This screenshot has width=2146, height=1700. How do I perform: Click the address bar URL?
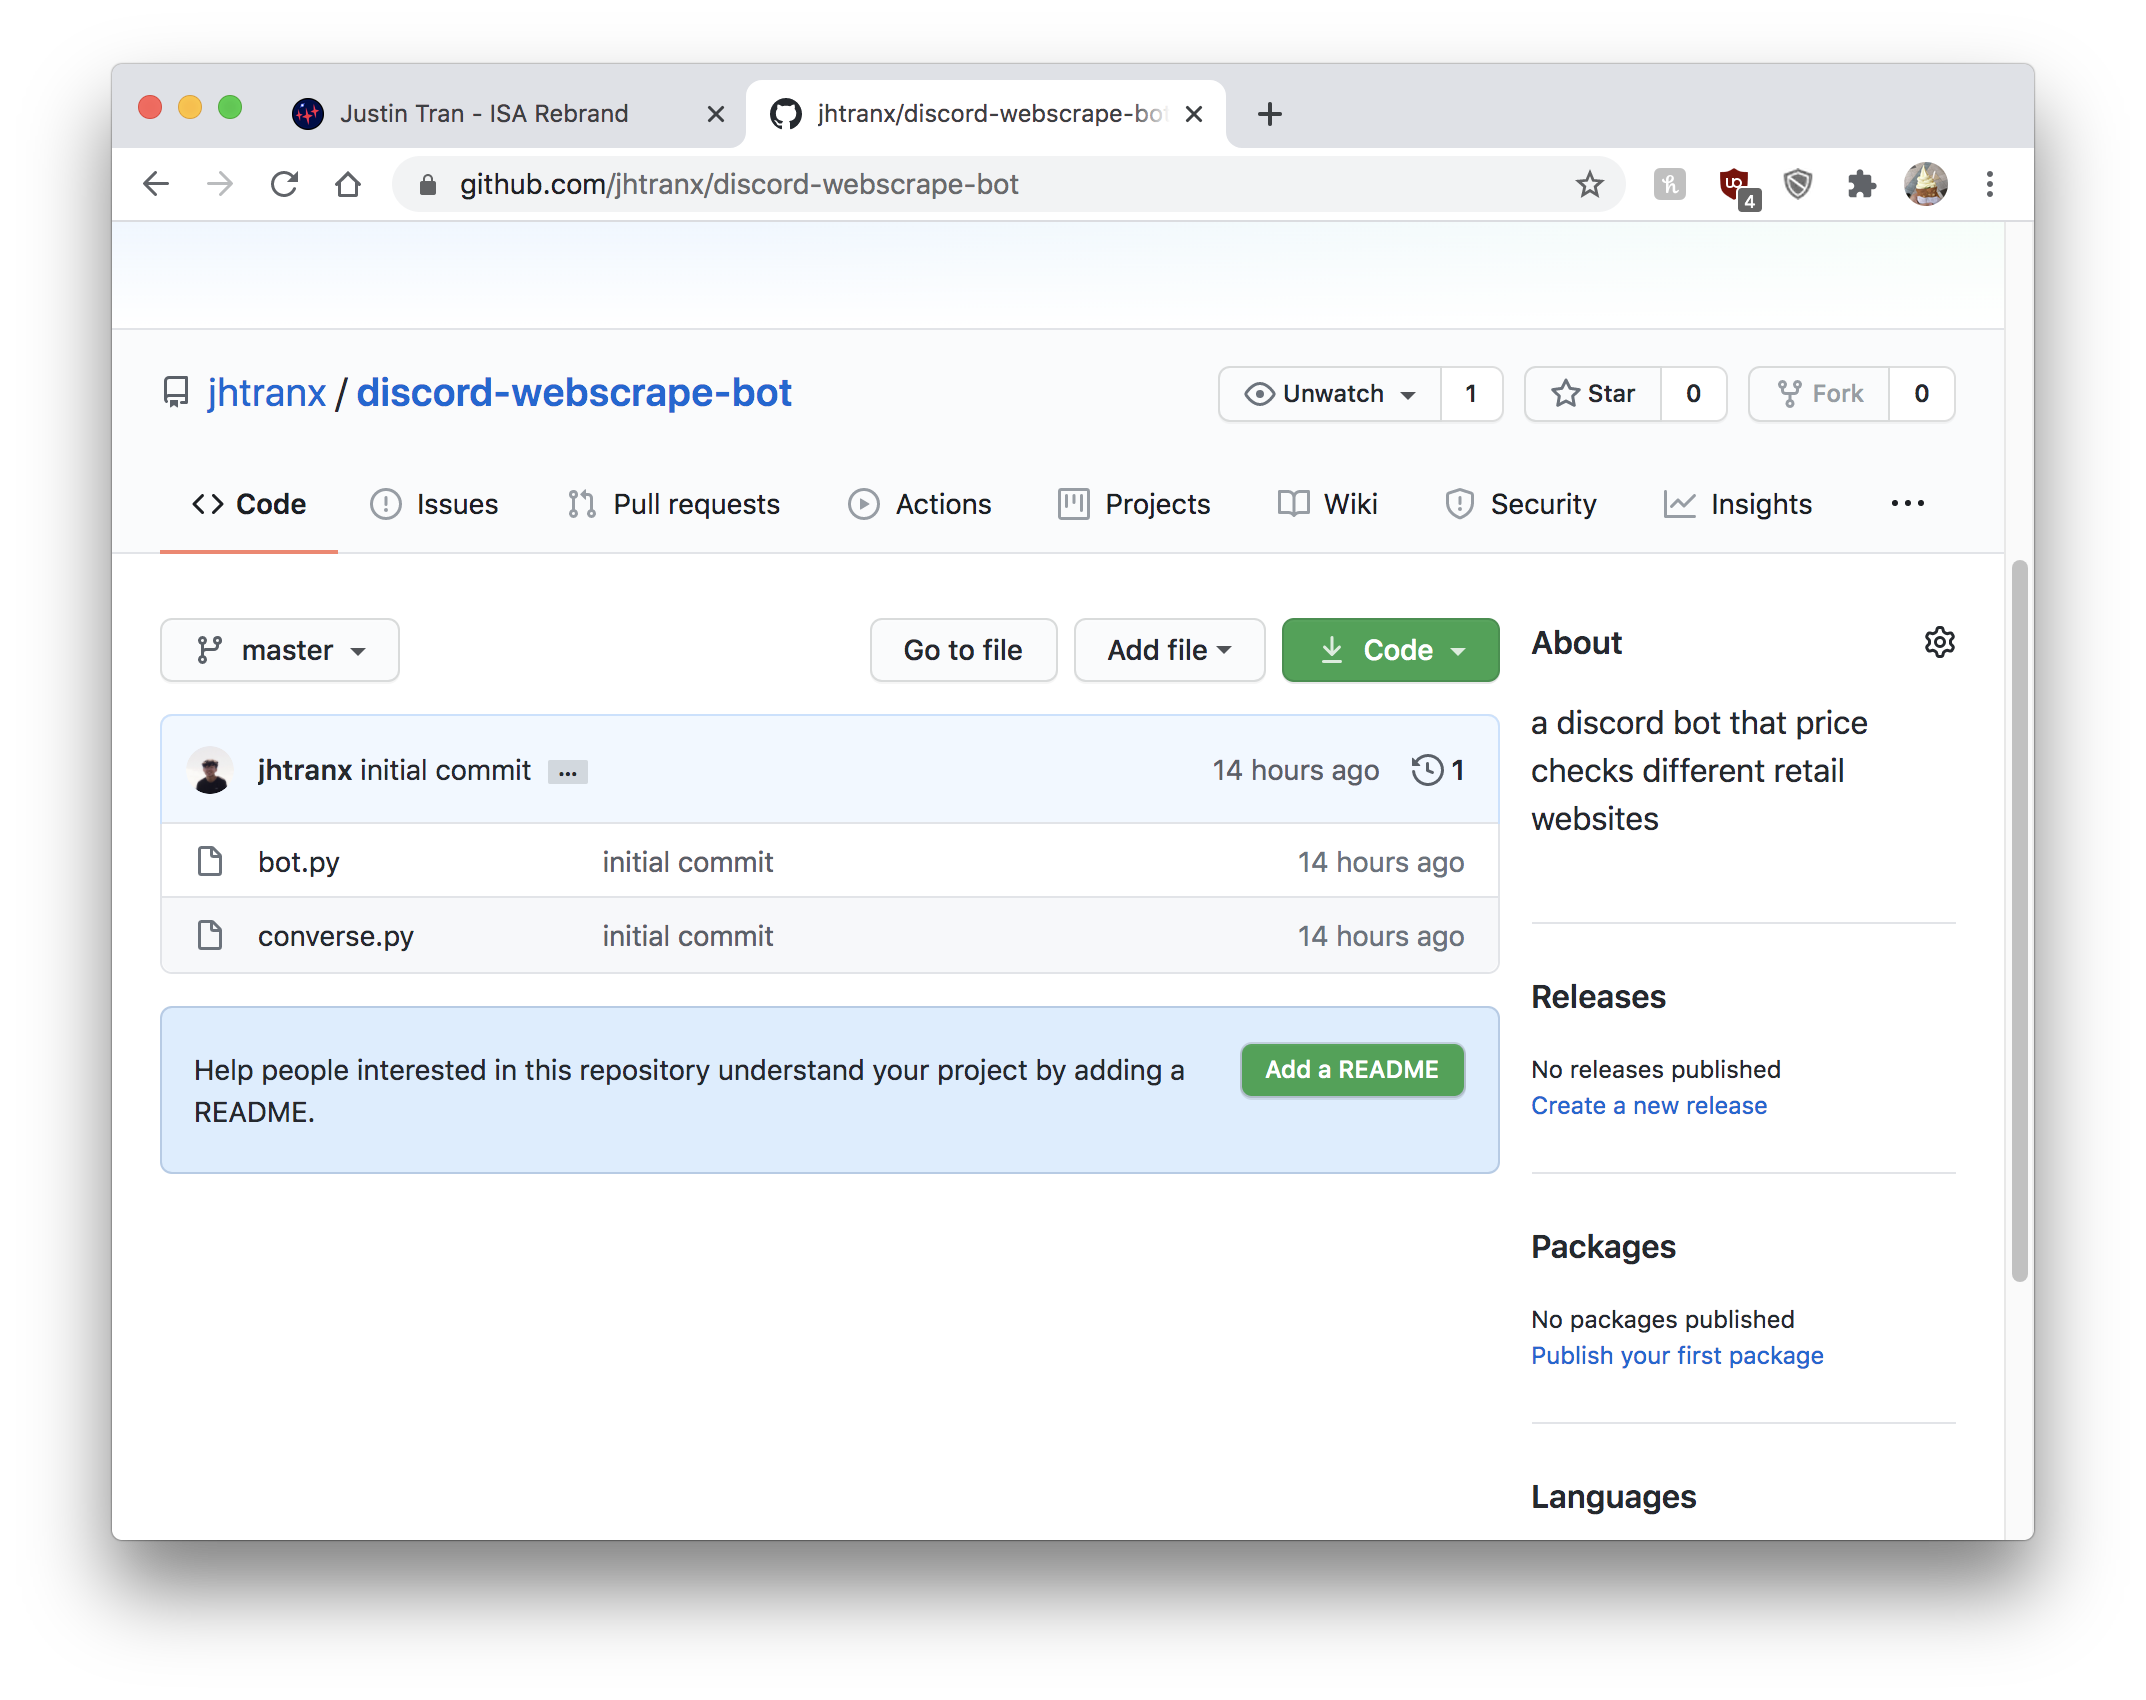tap(739, 184)
